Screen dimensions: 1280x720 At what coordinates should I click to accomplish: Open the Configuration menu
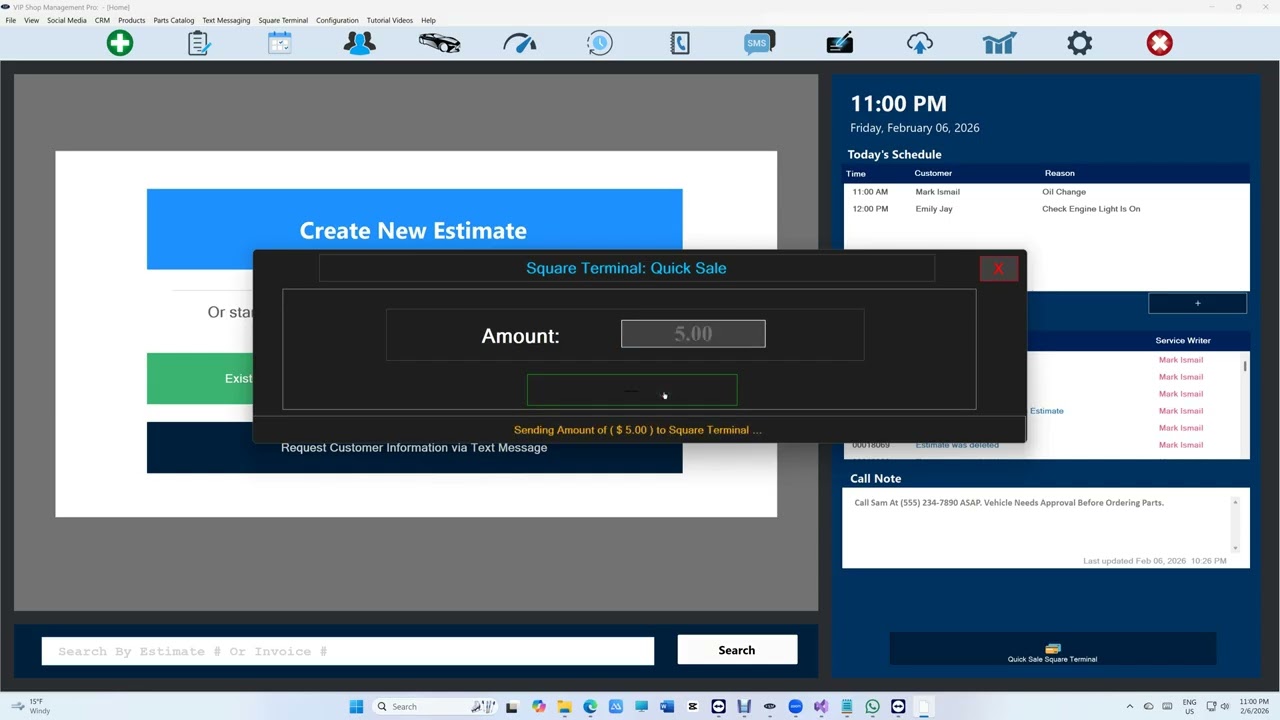(337, 20)
